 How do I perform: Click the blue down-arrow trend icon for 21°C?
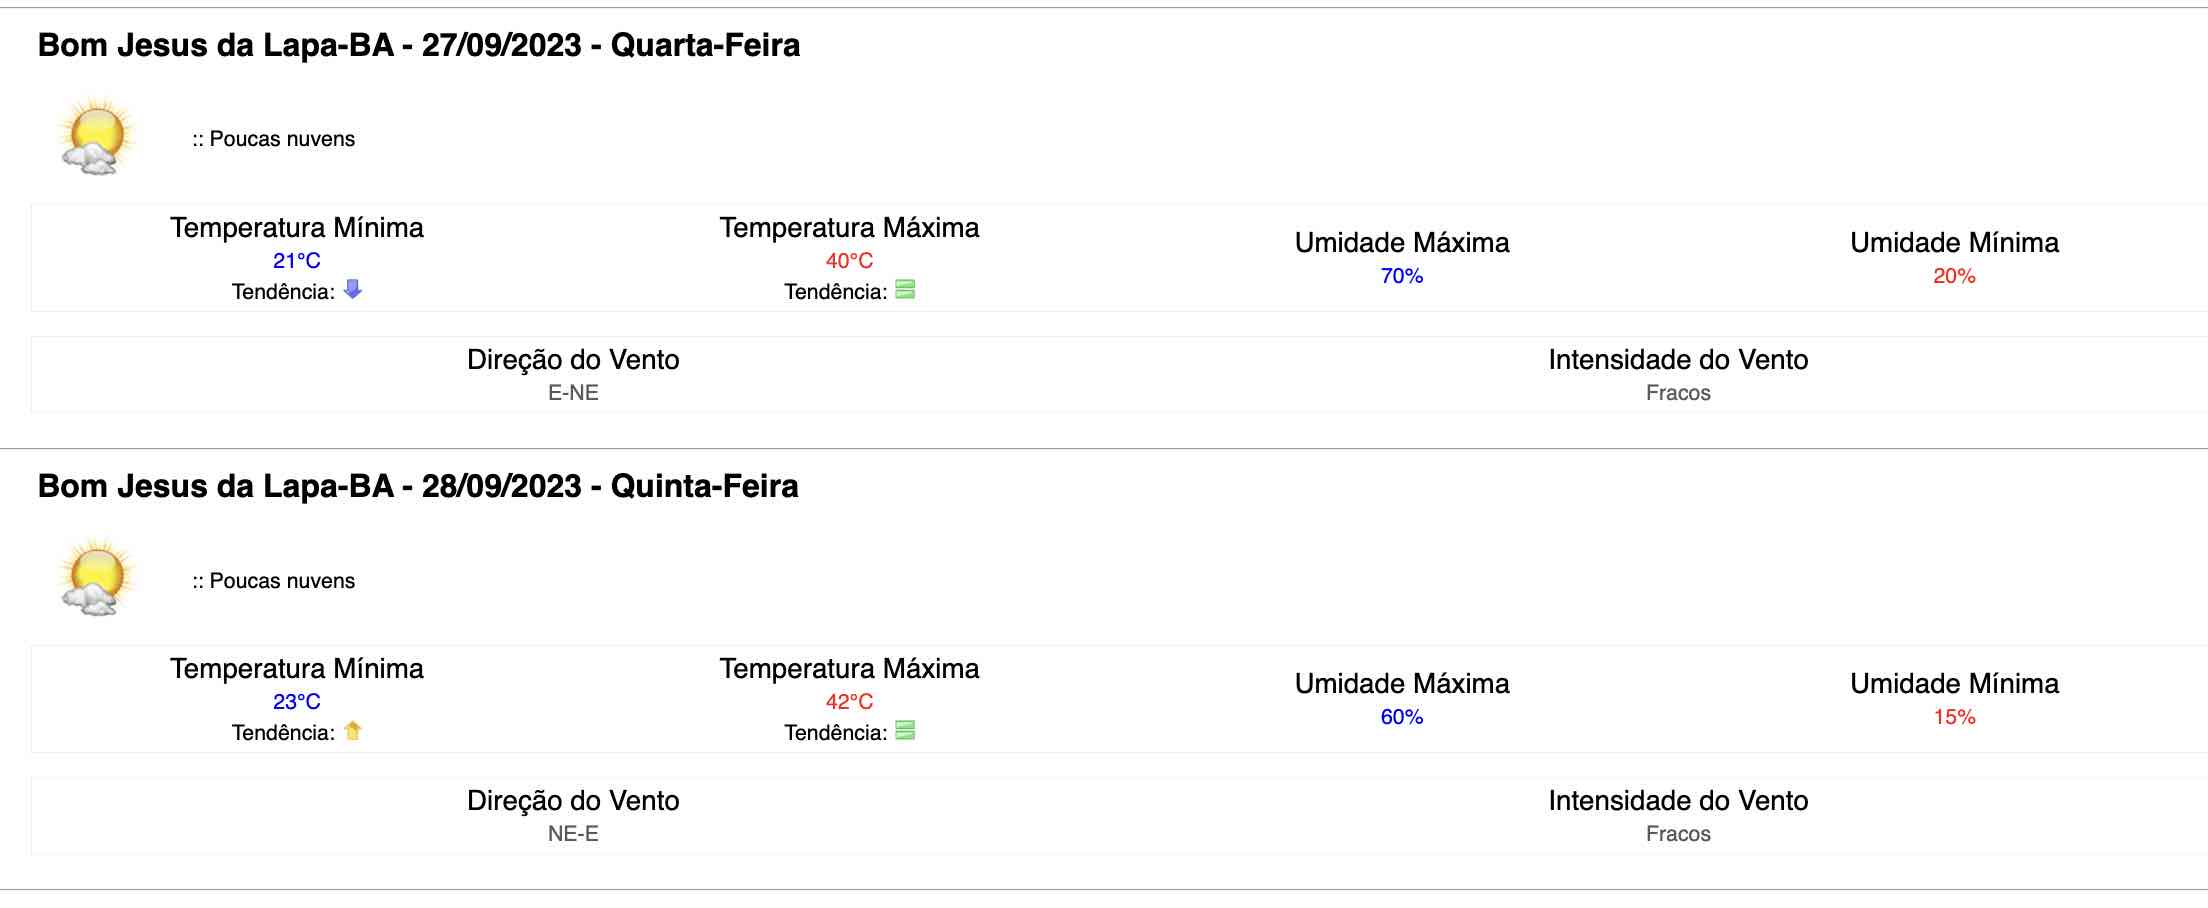[x=353, y=289]
